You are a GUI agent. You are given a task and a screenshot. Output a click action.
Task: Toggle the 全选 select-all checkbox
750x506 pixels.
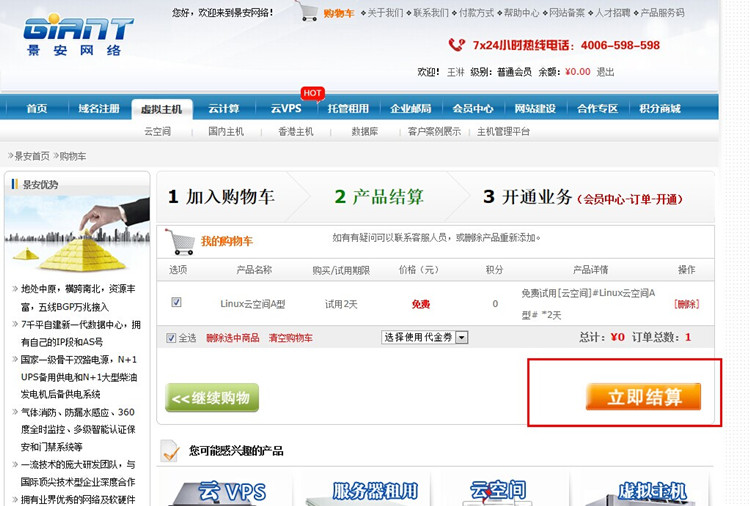pyautogui.click(x=171, y=338)
